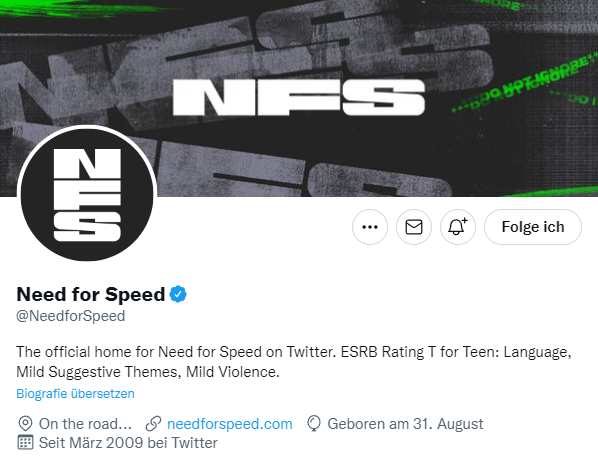Click the @NeedforSpeed handle
The image size is (598, 462).
(71, 316)
